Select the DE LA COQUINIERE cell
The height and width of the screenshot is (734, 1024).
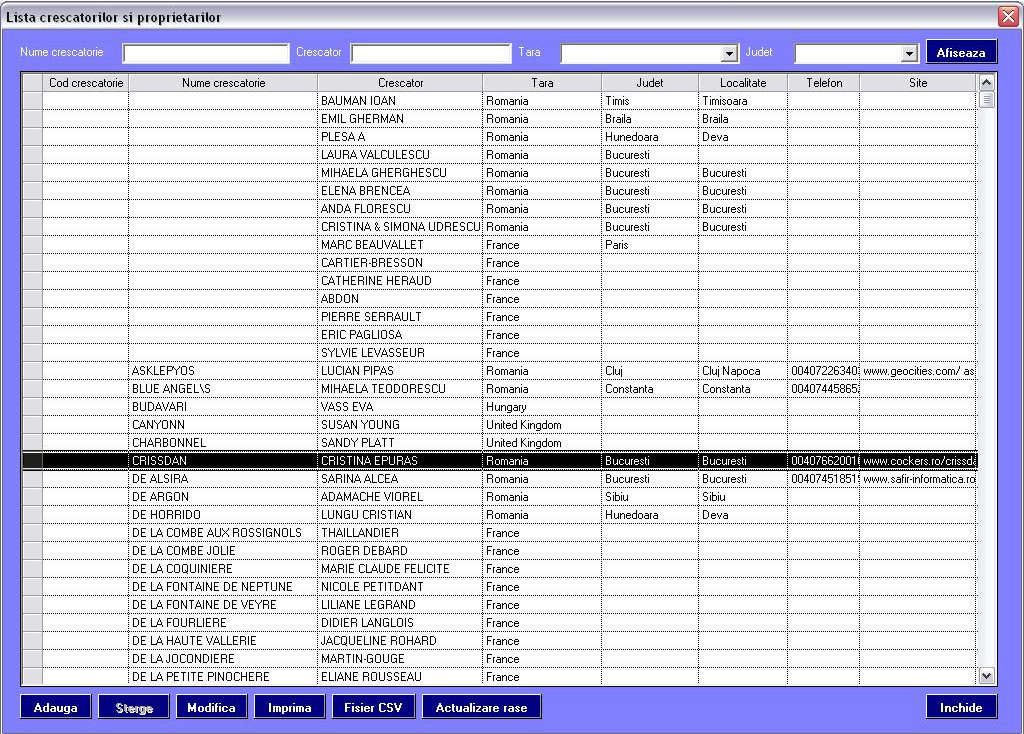(x=223, y=568)
